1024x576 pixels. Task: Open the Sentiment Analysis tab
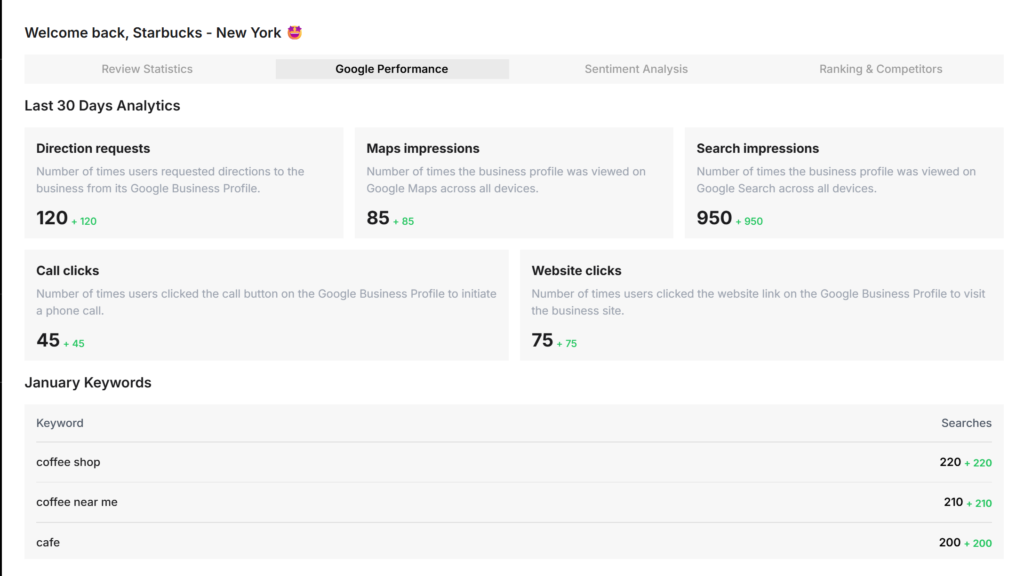click(x=636, y=69)
